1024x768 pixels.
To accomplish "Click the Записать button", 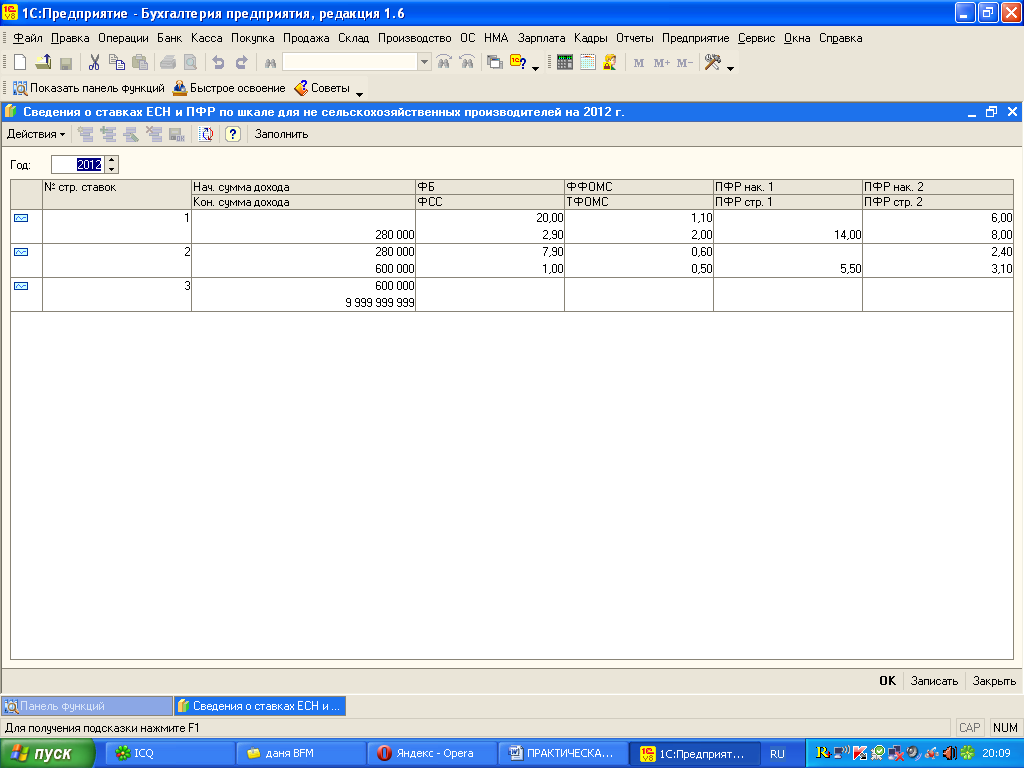I will (934, 680).
